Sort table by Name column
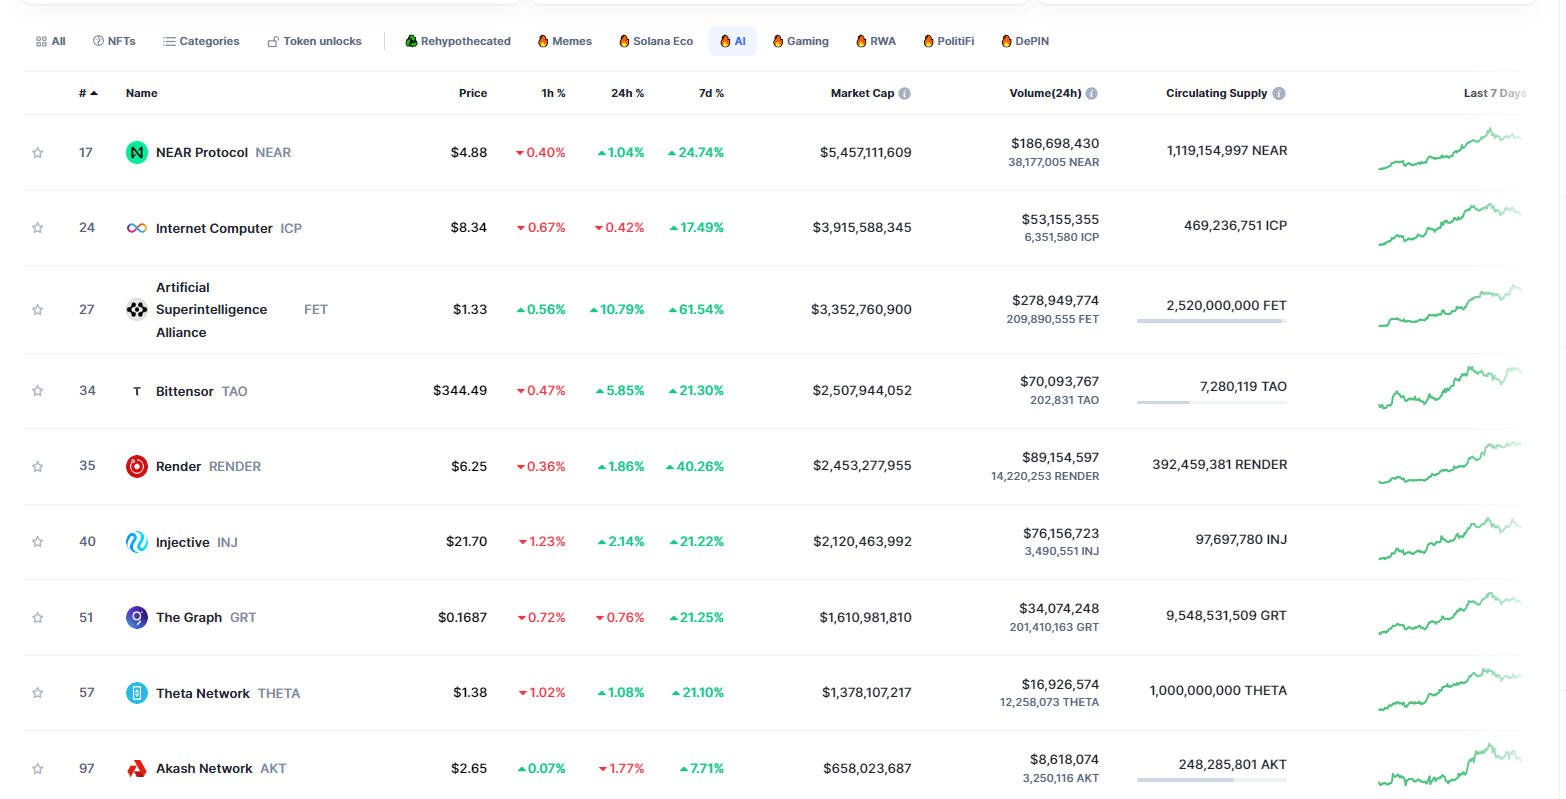 [x=142, y=93]
